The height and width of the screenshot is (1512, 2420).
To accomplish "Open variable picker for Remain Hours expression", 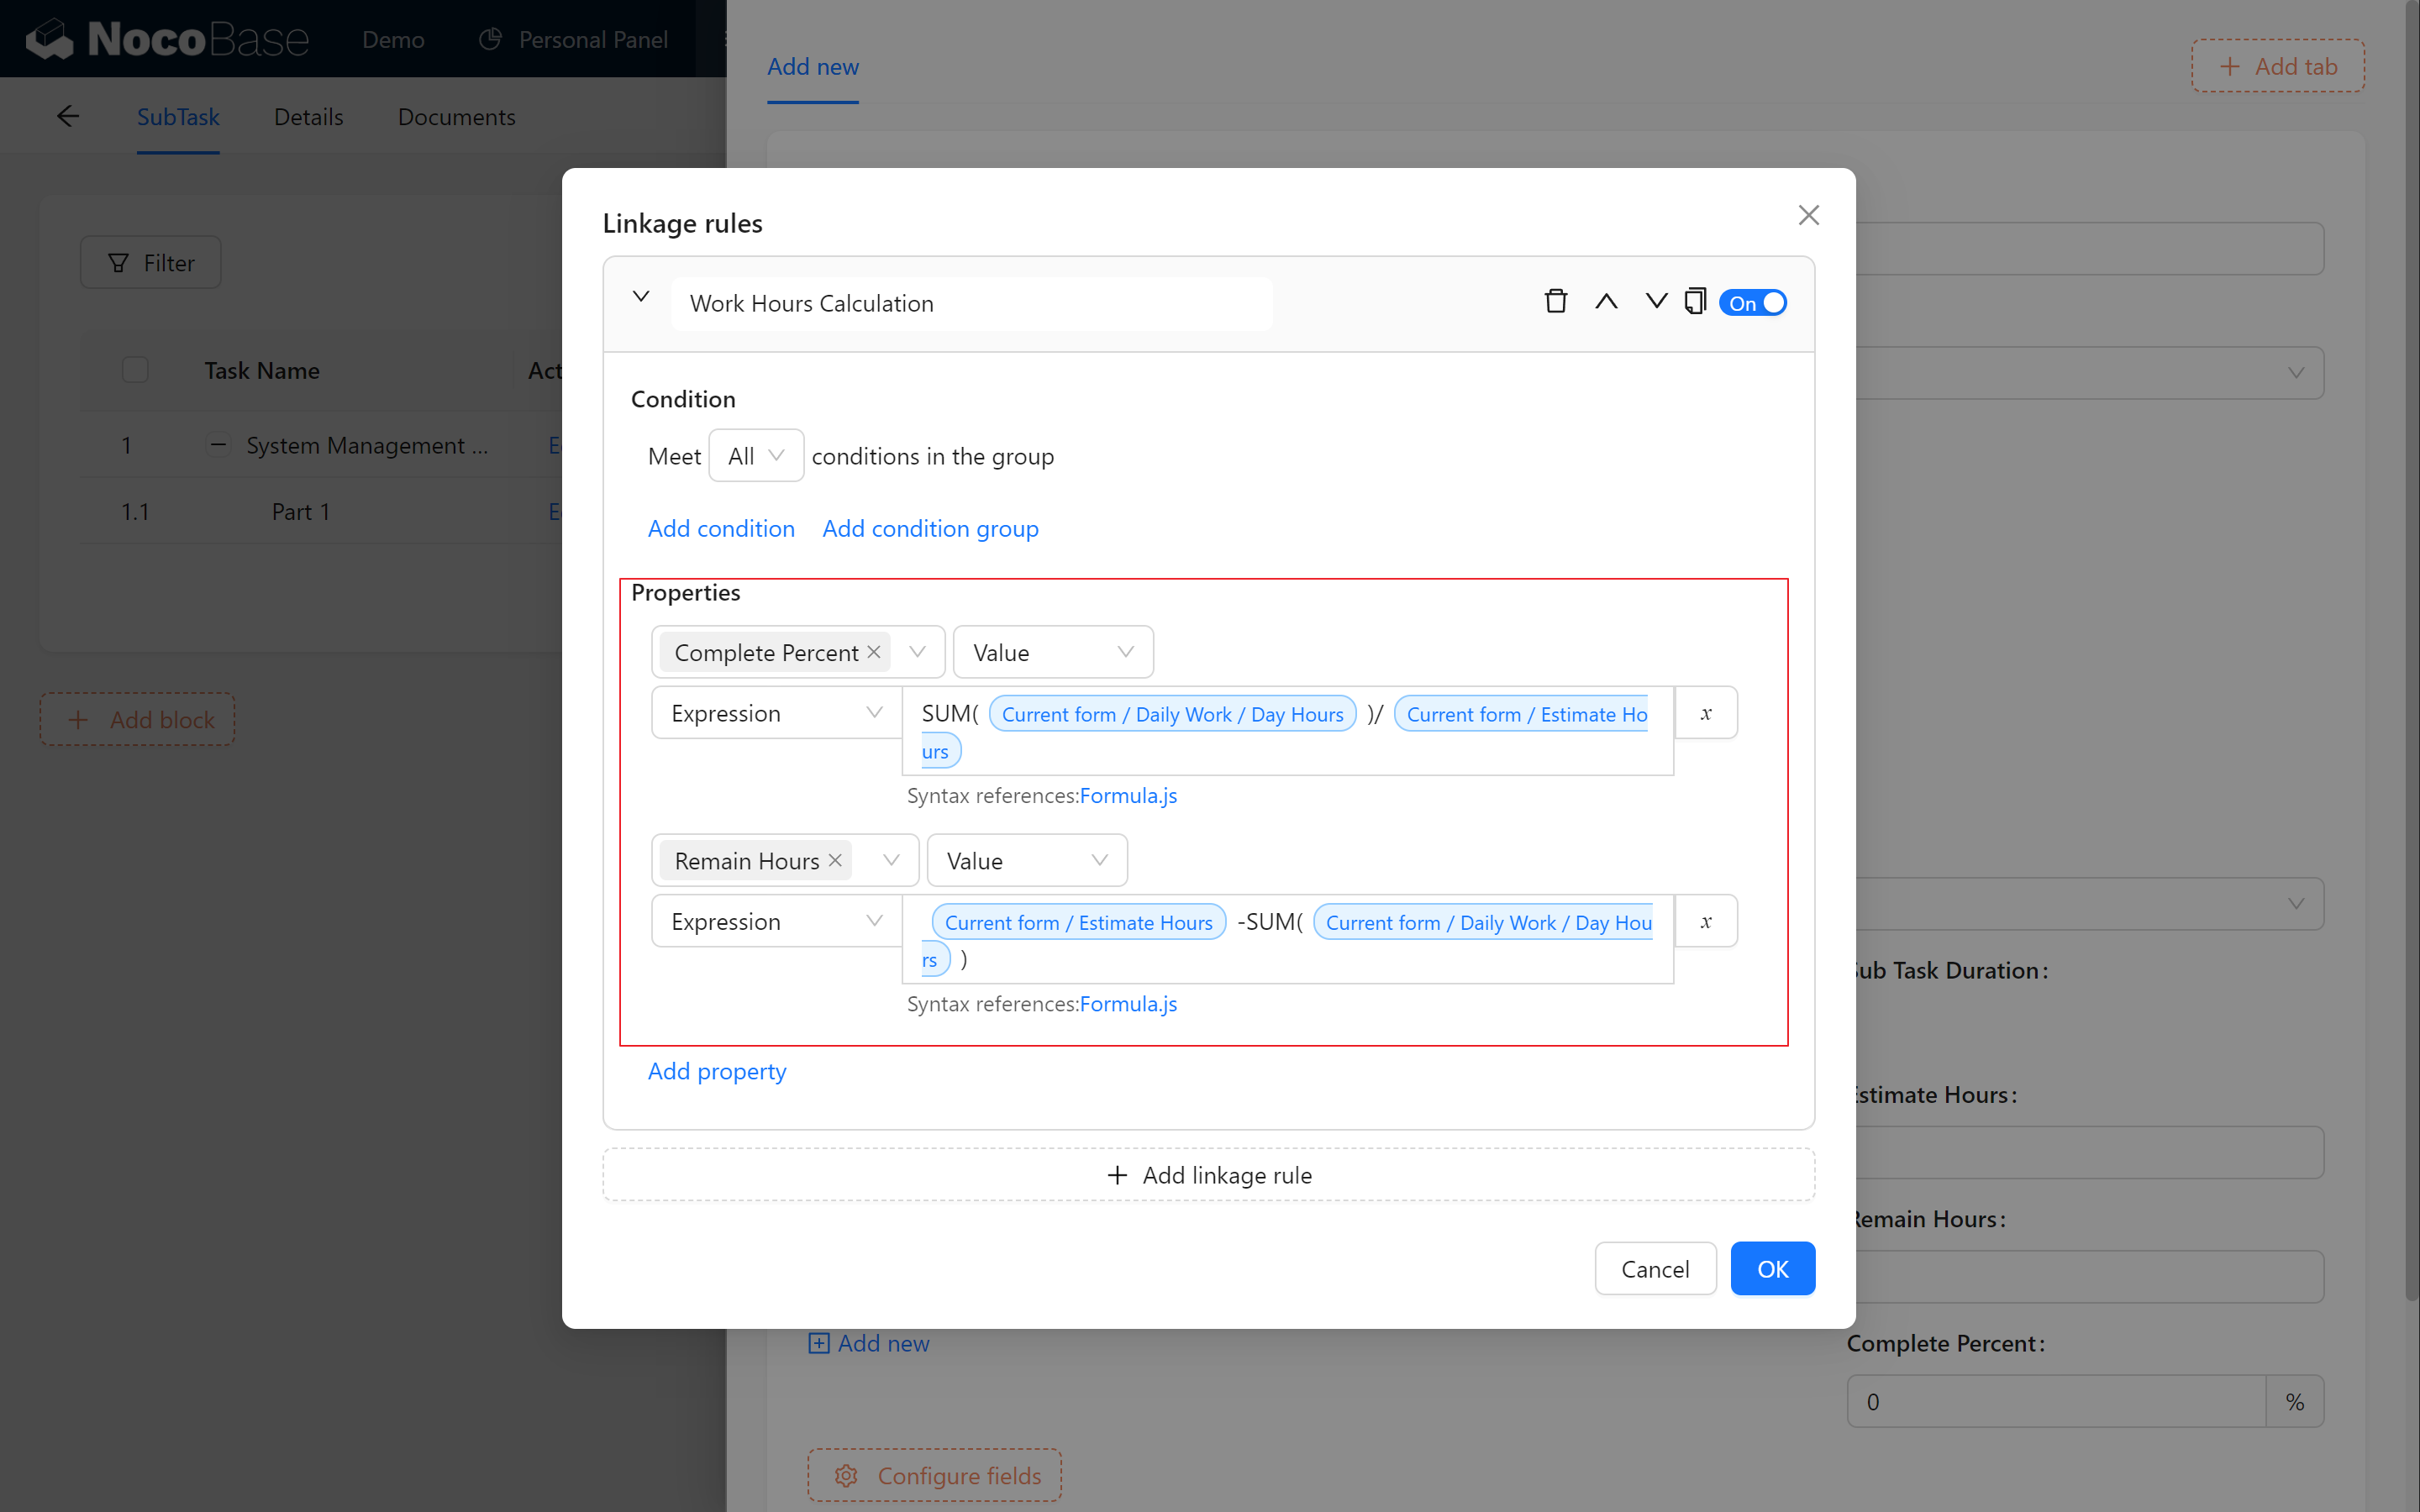I will pyautogui.click(x=1706, y=921).
